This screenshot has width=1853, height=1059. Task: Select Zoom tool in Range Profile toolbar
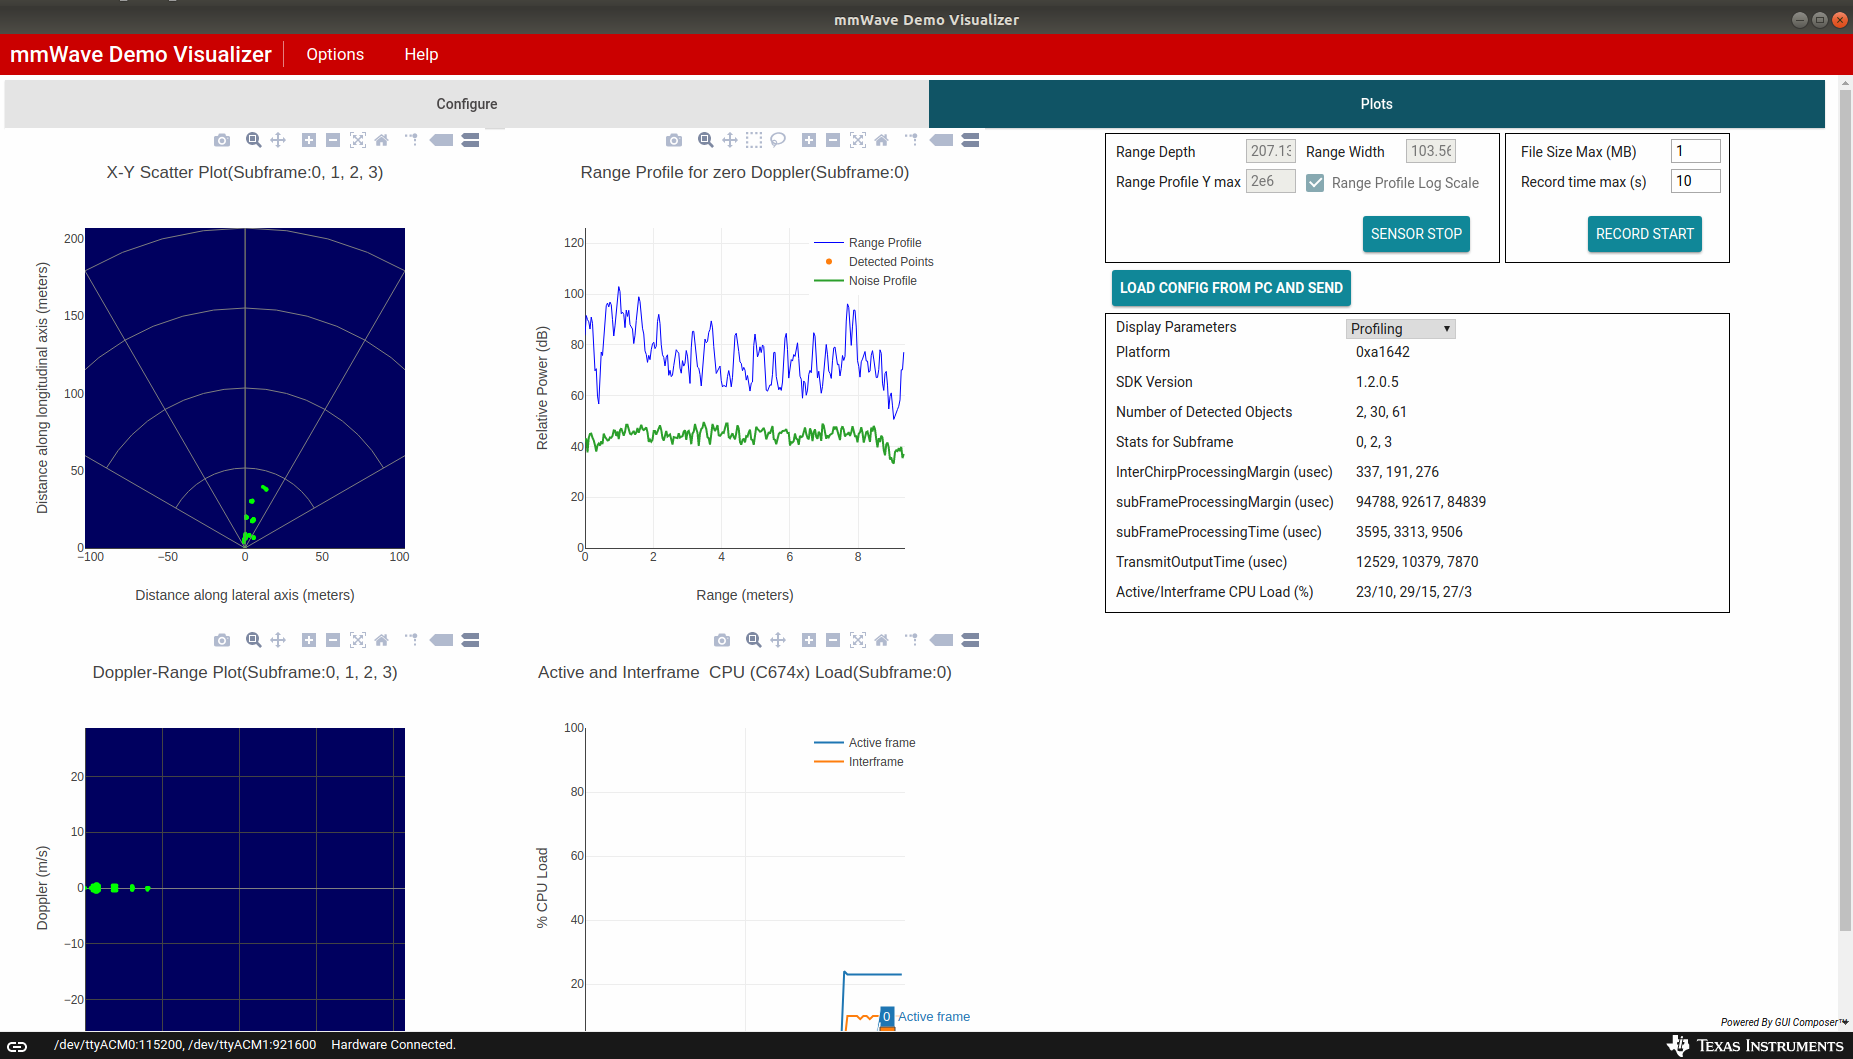pyautogui.click(x=706, y=140)
